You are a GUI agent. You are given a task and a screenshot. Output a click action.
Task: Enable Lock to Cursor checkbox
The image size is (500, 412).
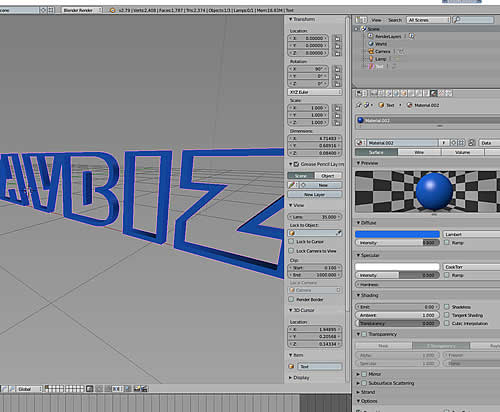point(291,241)
